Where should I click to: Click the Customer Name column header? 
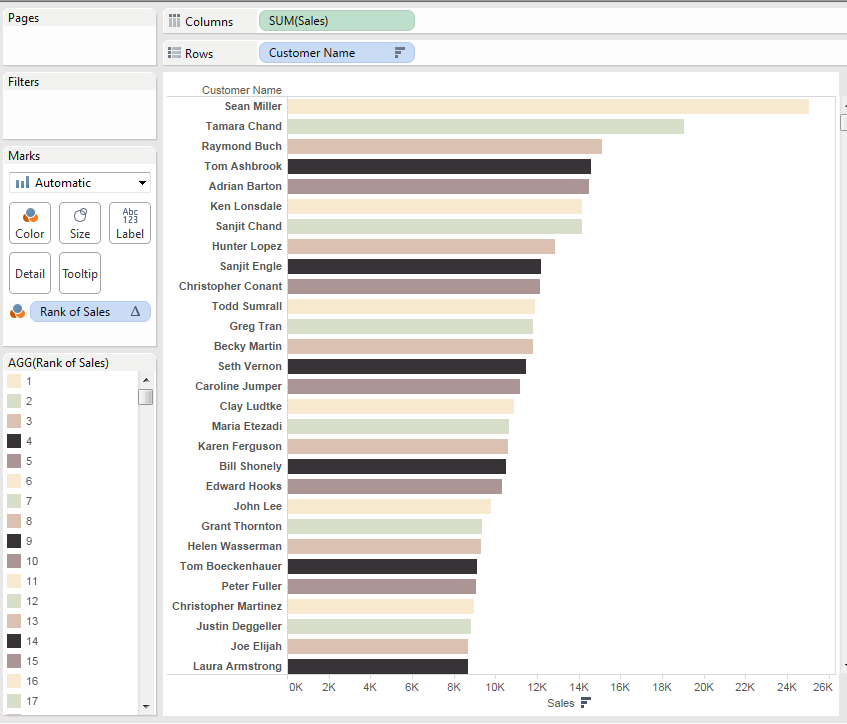coord(241,90)
